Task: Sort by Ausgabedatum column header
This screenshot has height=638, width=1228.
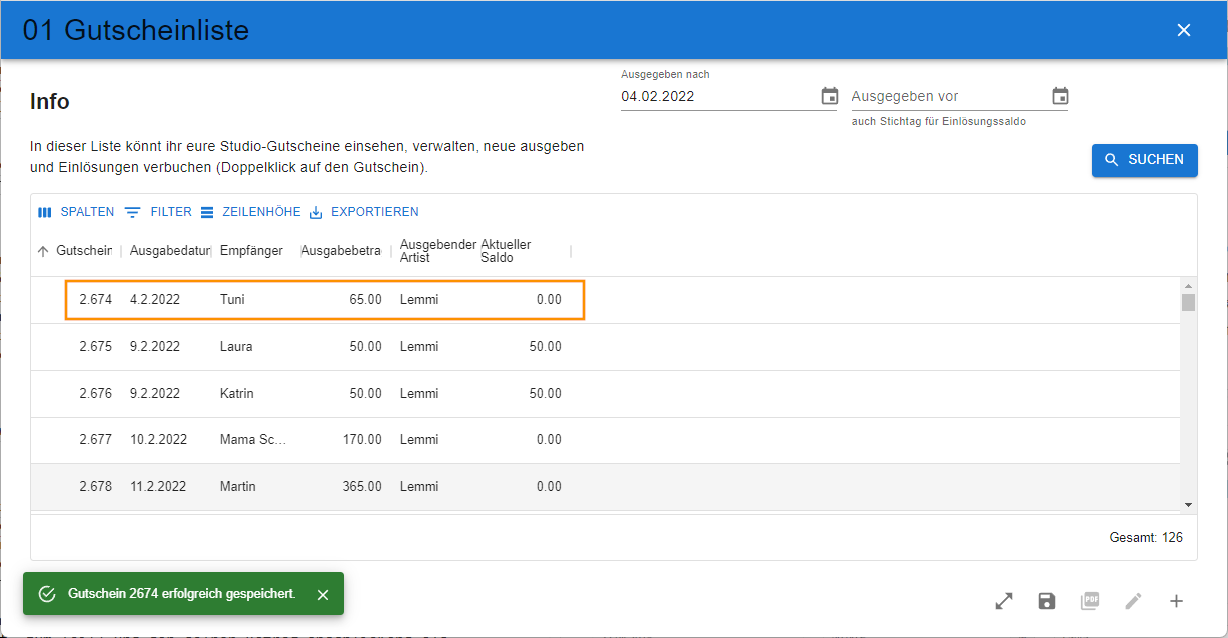Action: tap(170, 251)
